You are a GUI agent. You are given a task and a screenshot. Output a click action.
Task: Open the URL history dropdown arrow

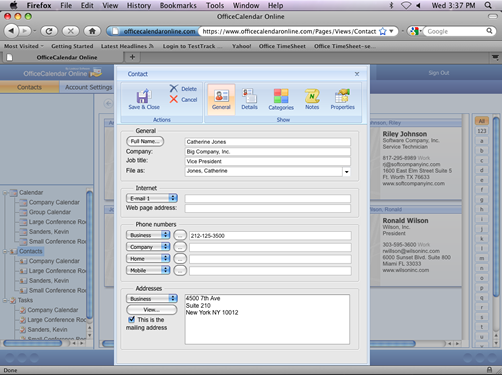click(x=391, y=31)
